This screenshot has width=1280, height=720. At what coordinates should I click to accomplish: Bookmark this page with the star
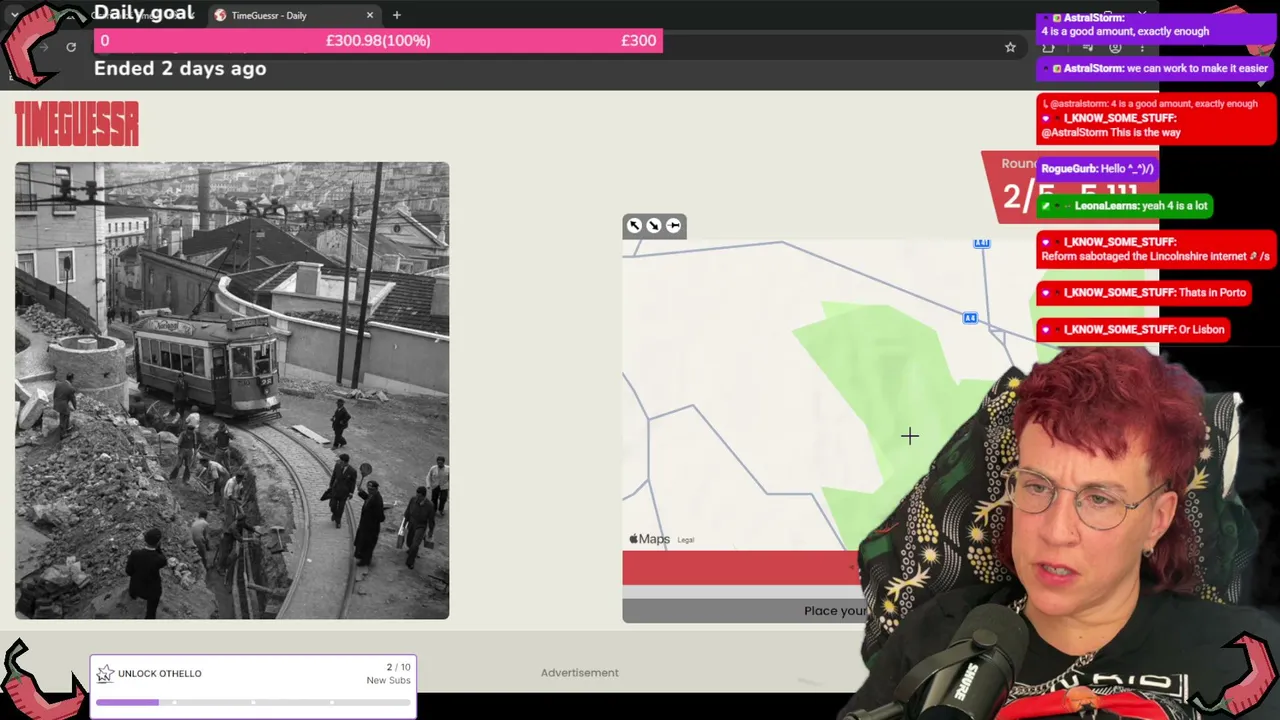[1010, 47]
